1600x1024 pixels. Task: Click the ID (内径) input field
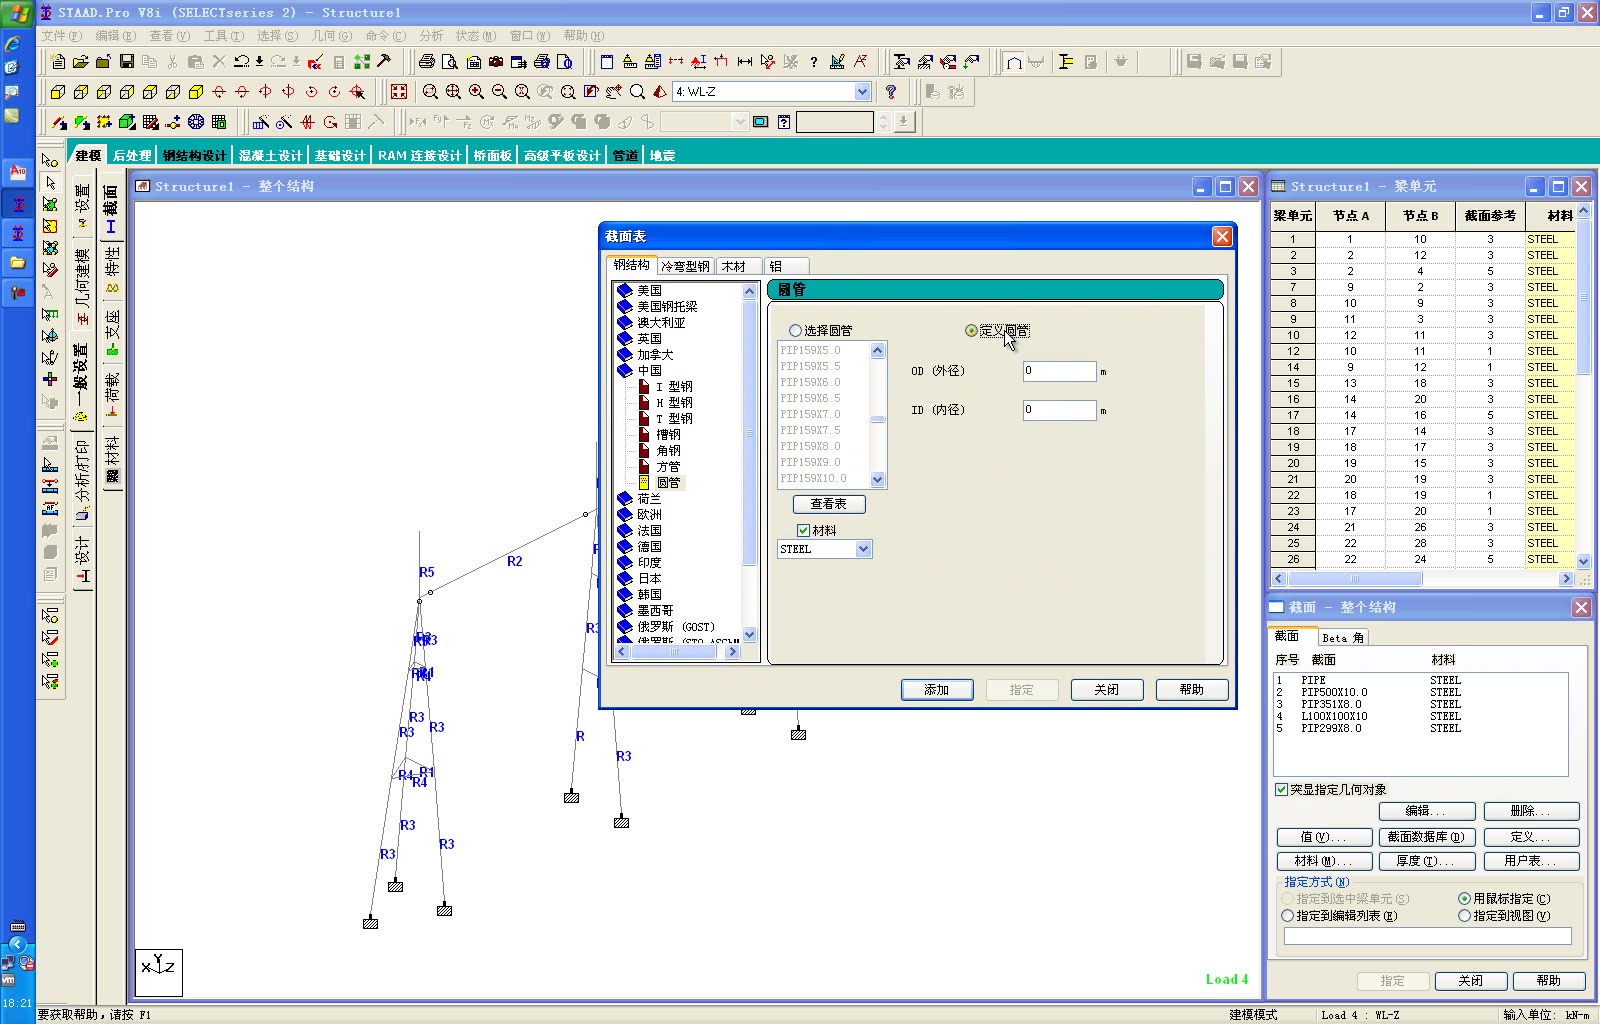(1059, 410)
